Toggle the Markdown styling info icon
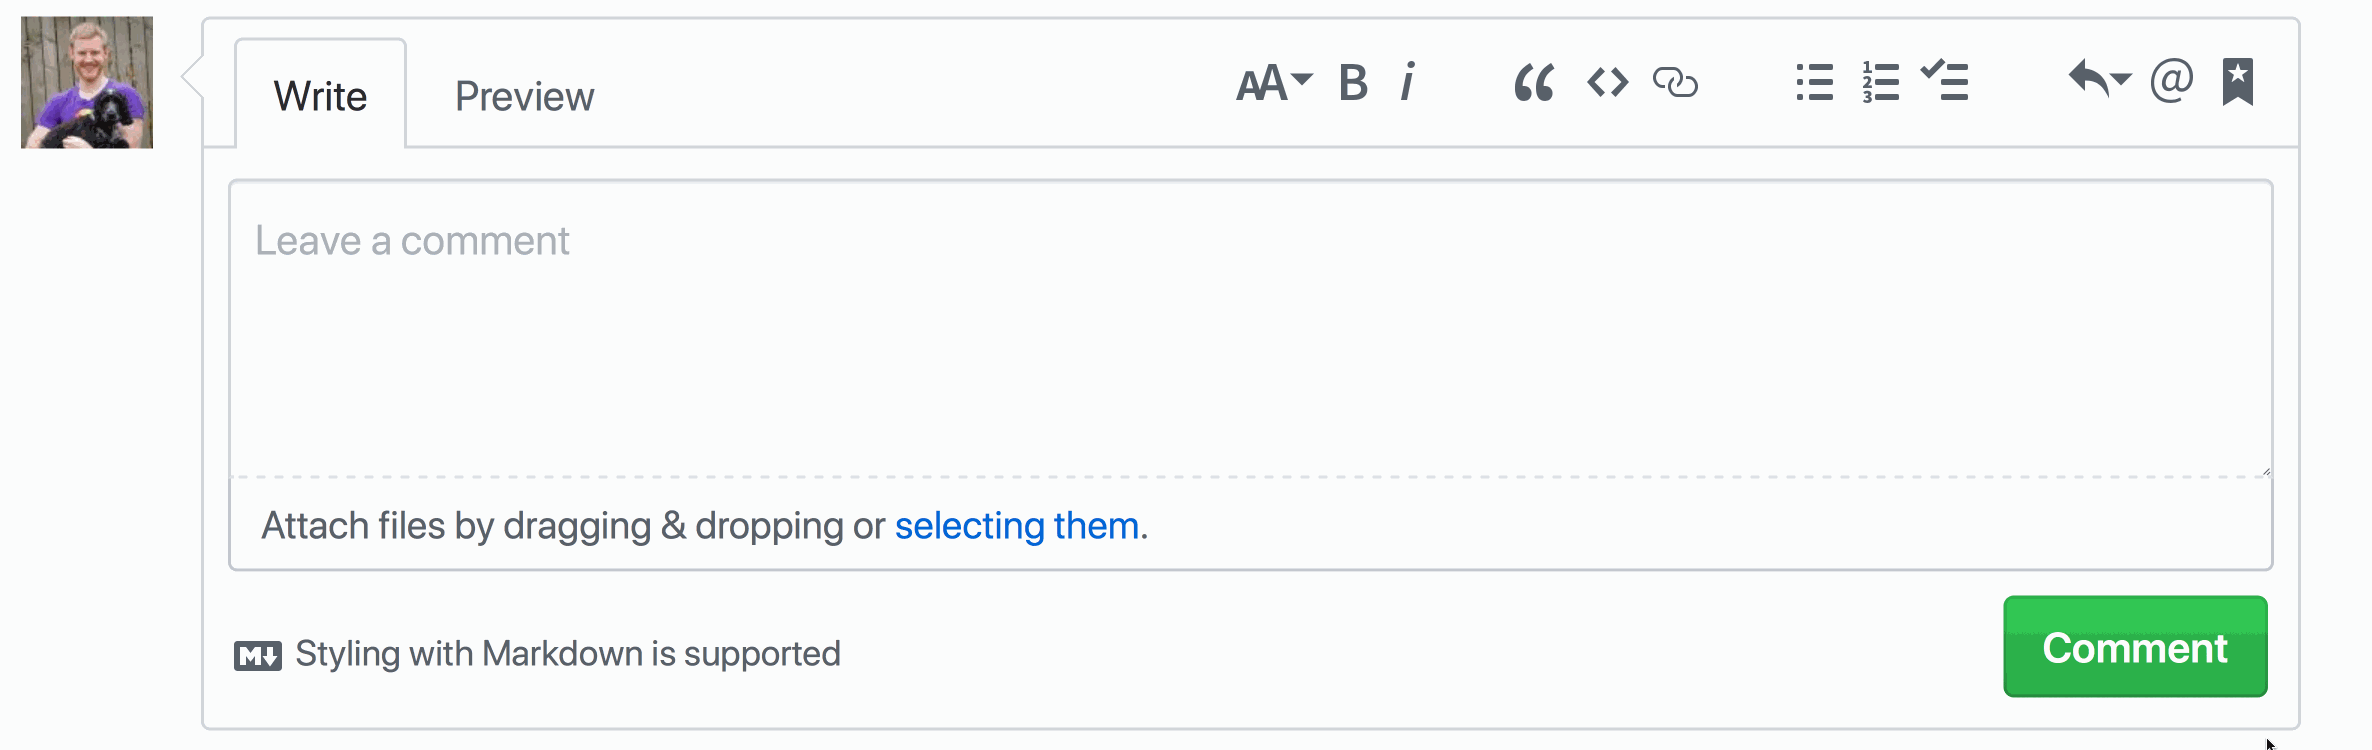This screenshot has height=750, width=2372. coord(259,654)
